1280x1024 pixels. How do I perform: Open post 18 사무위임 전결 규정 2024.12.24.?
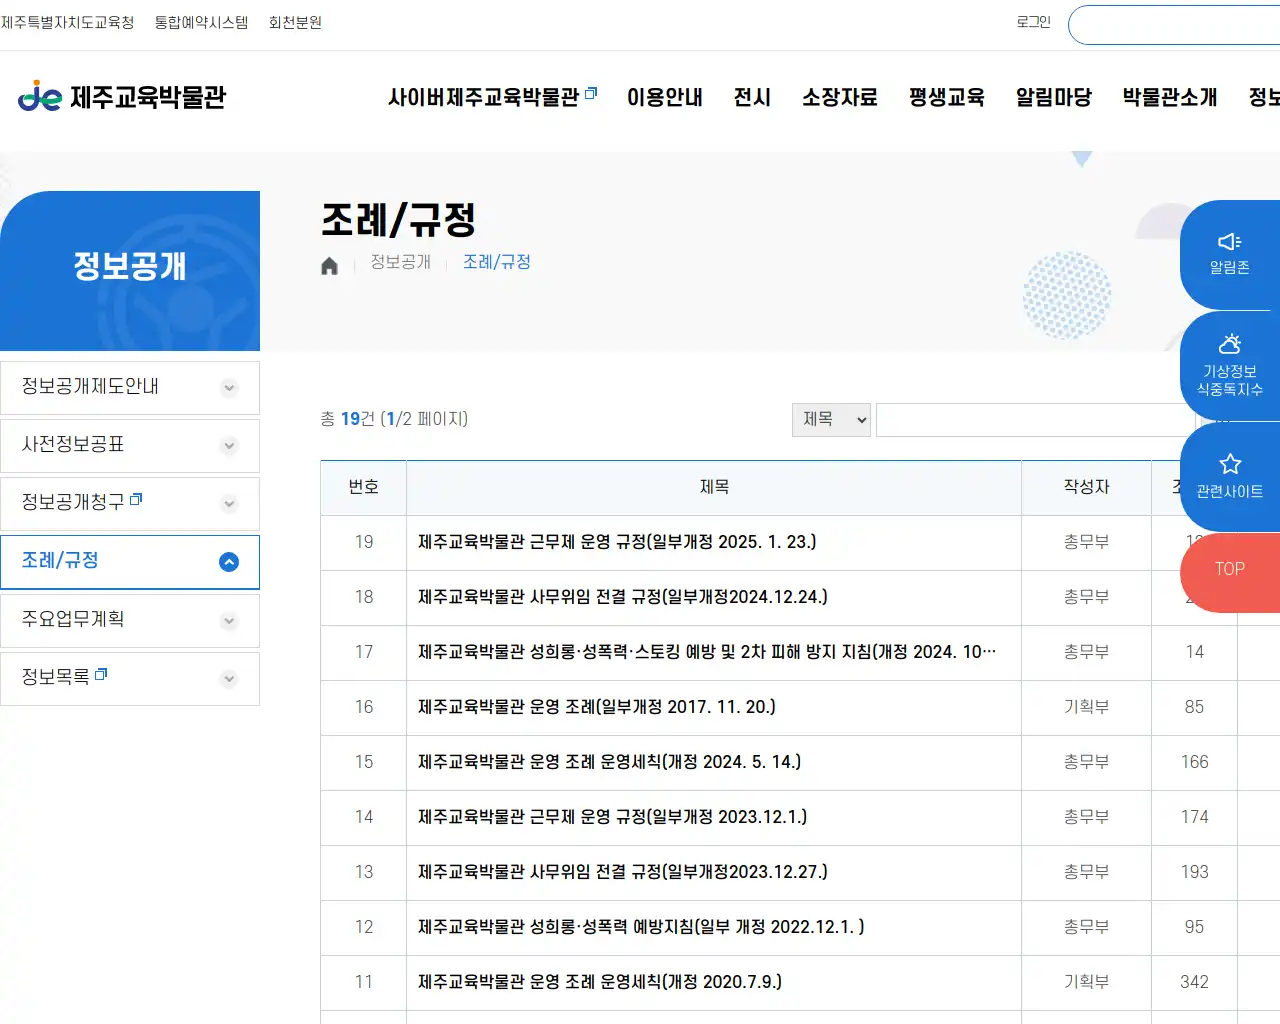623,597
